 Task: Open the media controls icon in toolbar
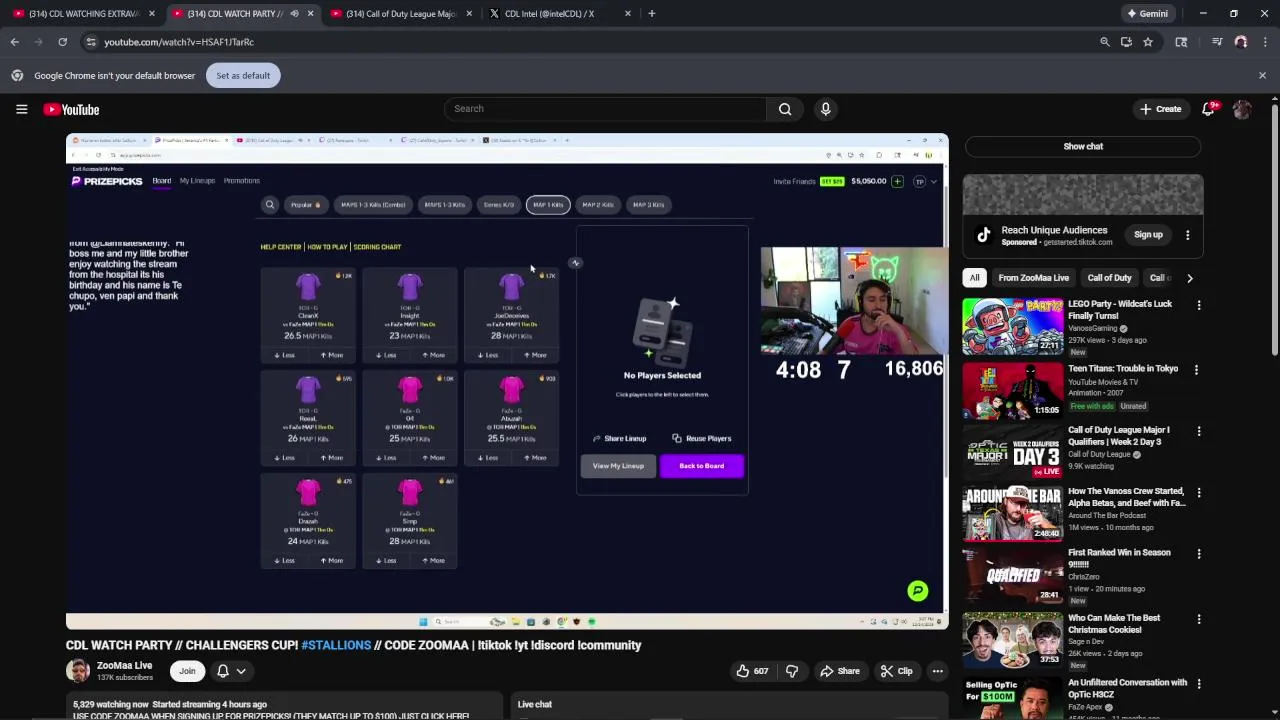tap(1217, 42)
